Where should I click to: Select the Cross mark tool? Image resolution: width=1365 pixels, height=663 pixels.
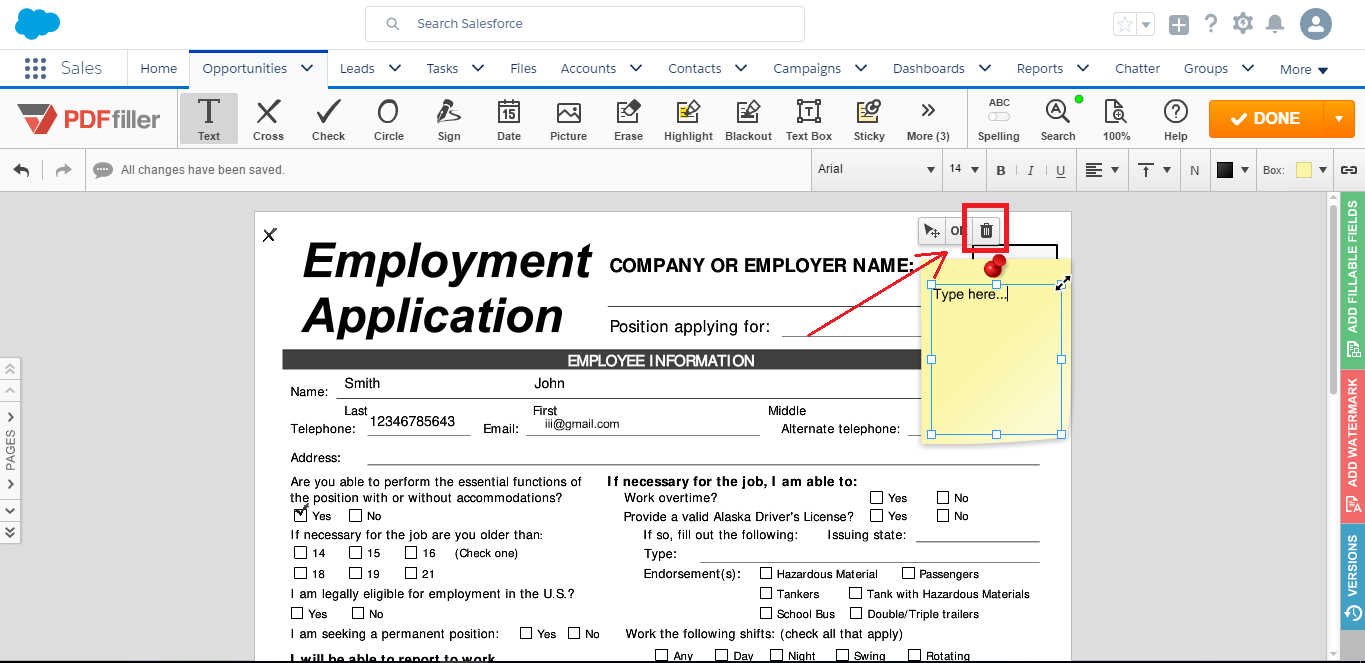(268, 119)
